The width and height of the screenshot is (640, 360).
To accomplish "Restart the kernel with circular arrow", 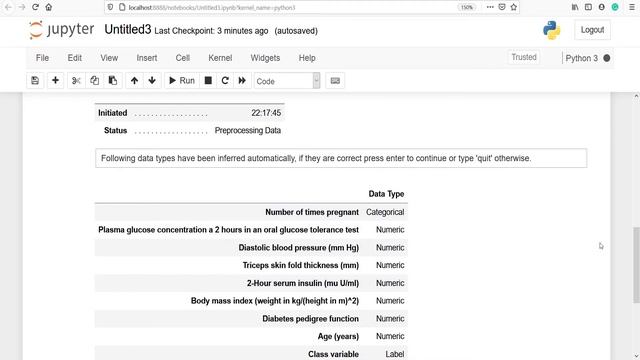I will click(225, 81).
